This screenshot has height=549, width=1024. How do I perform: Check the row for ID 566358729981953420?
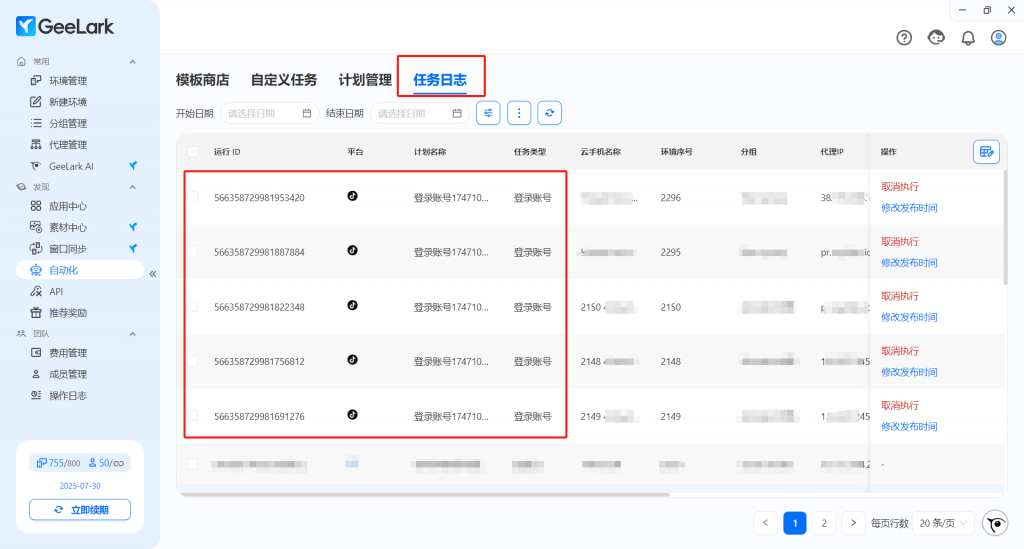tap(192, 197)
